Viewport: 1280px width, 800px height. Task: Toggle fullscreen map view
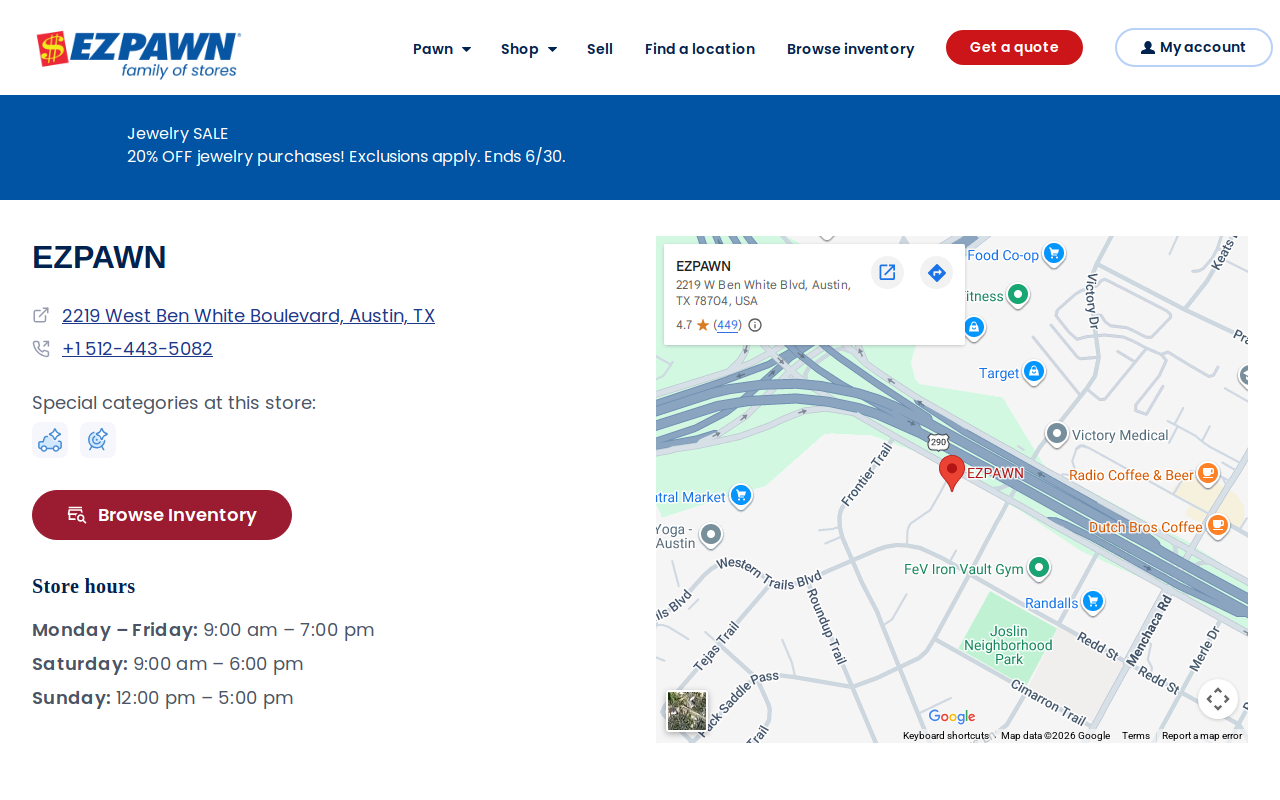click(x=1218, y=699)
